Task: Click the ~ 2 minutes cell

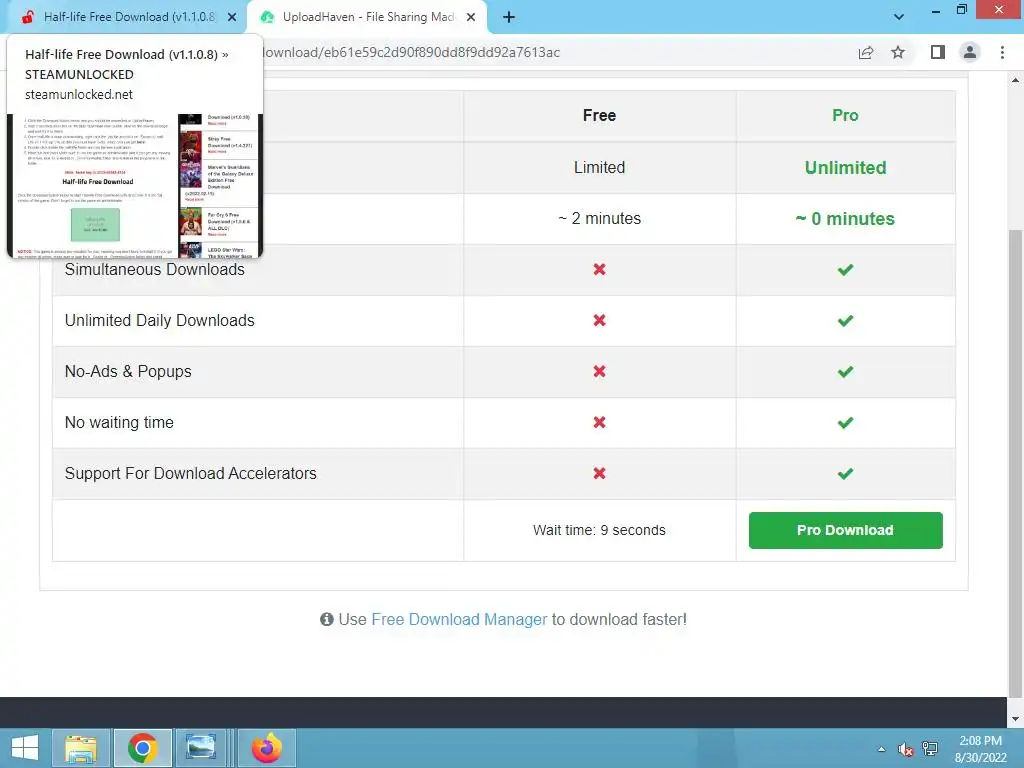Action: point(599,219)
